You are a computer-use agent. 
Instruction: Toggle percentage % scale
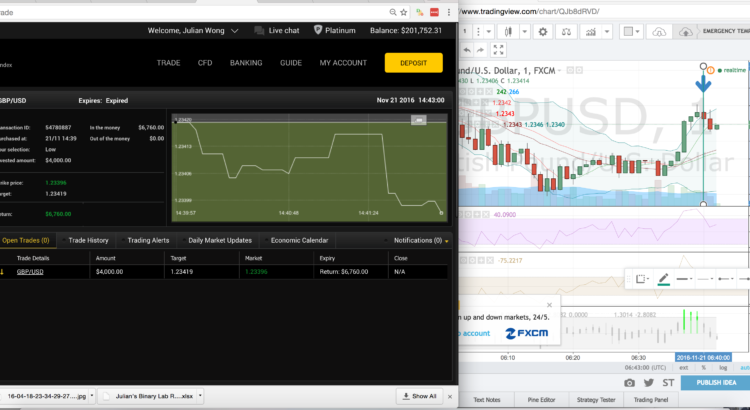click(704, 368)
